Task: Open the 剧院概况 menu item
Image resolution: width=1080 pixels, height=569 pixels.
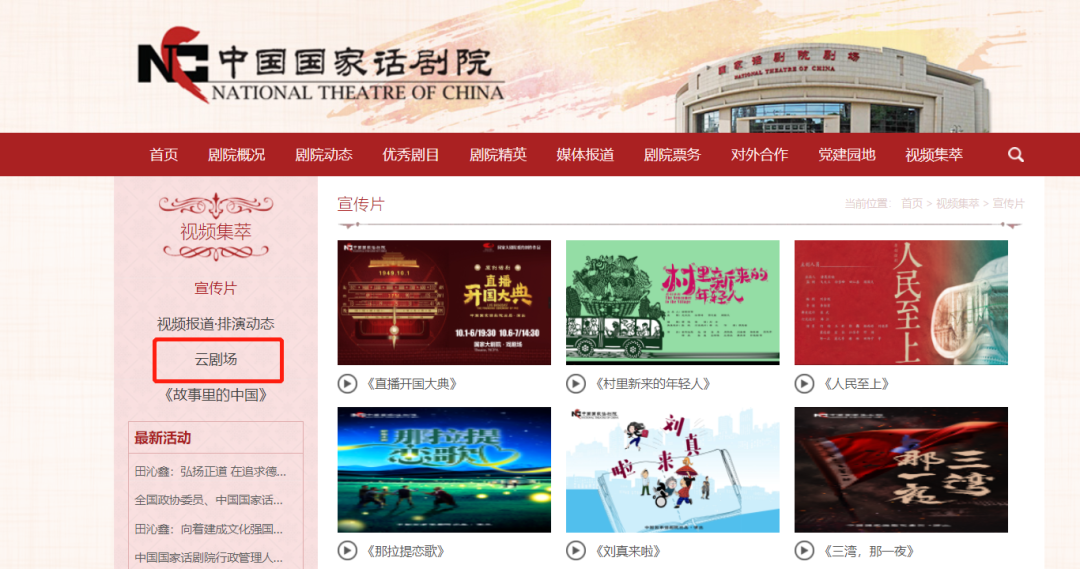Action: coord(236,155)
